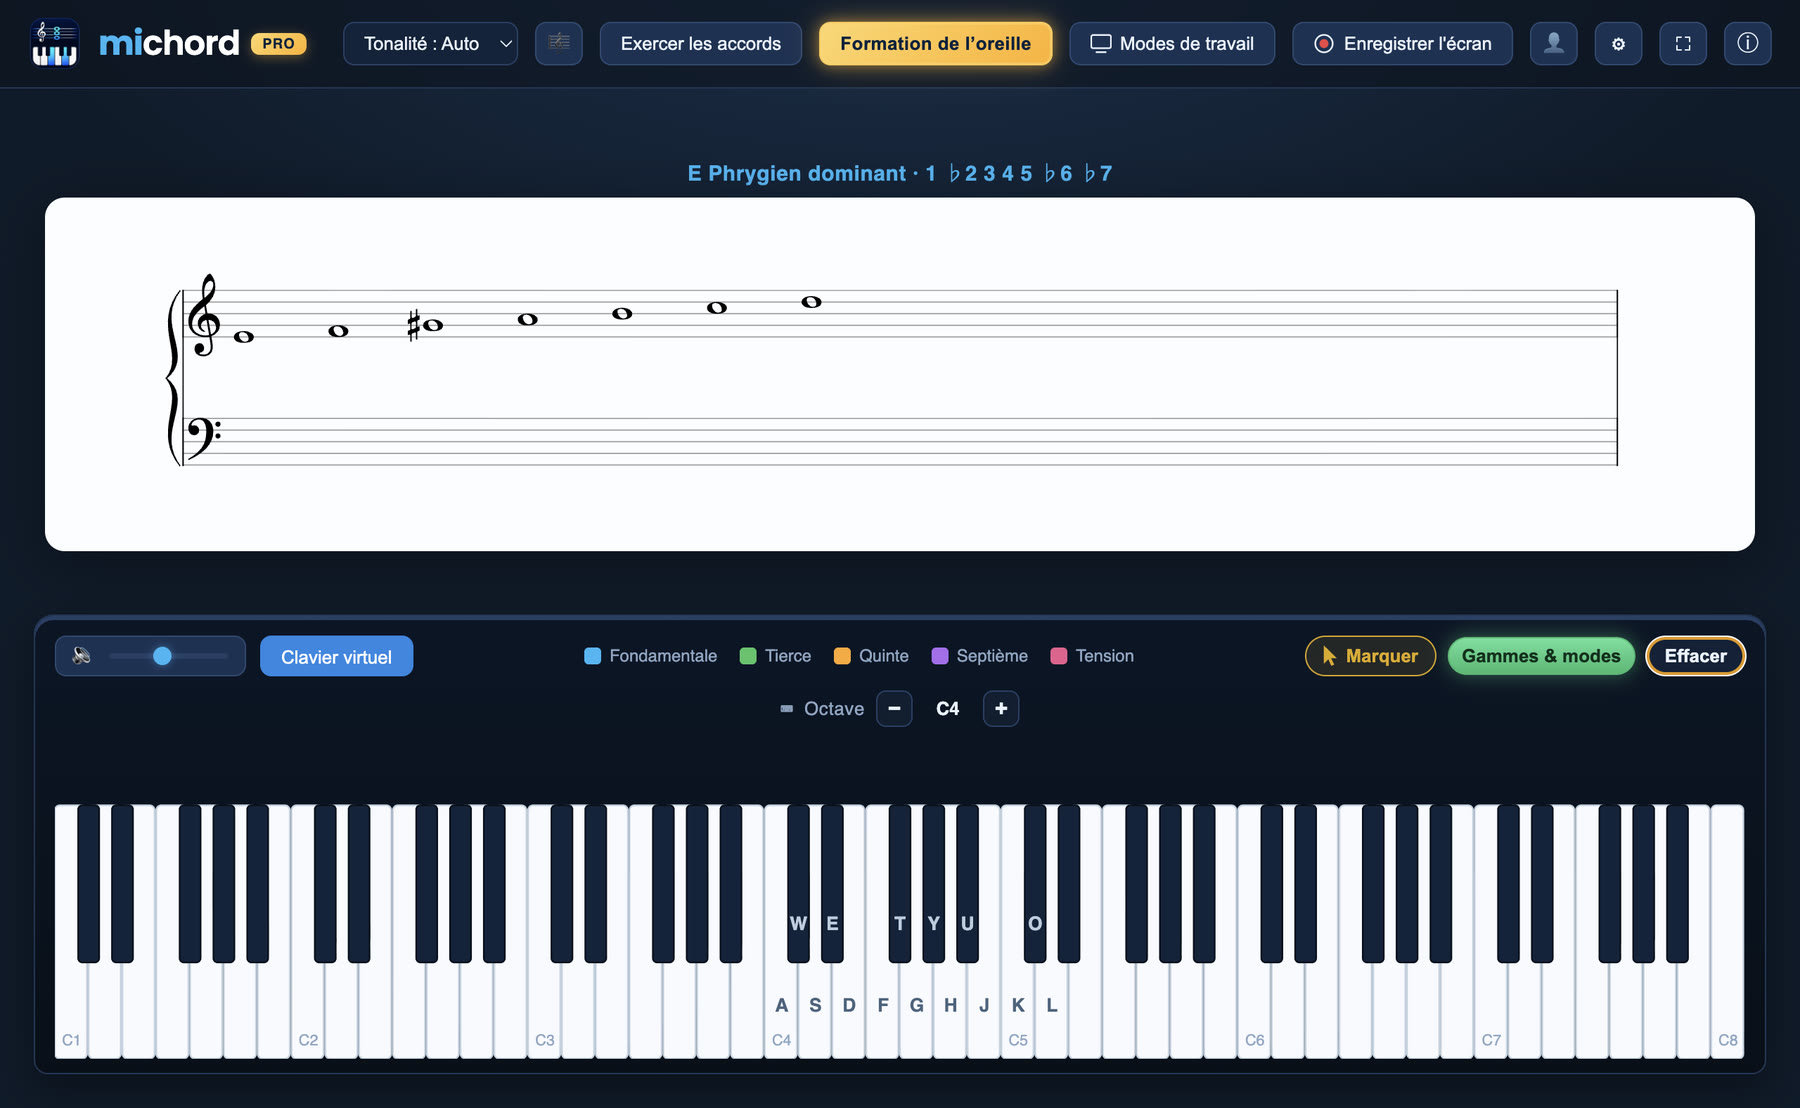Screen dimensions: 1800x1108
Task: Open Modes de travail menu
Action: point(1172,43)
